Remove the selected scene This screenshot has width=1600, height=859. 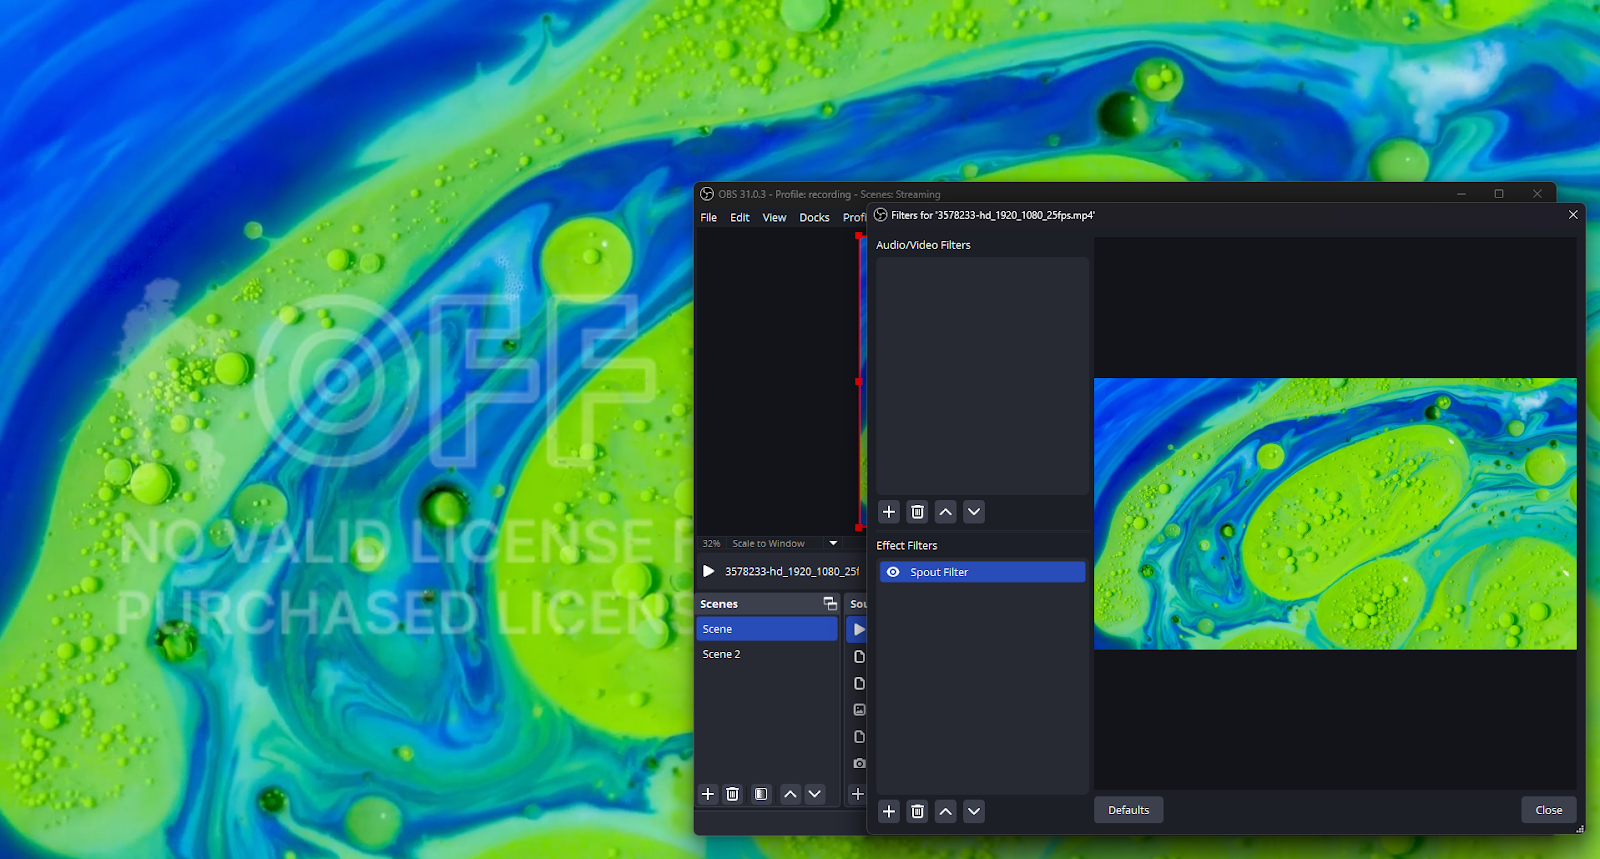click(x=733, y=794)
